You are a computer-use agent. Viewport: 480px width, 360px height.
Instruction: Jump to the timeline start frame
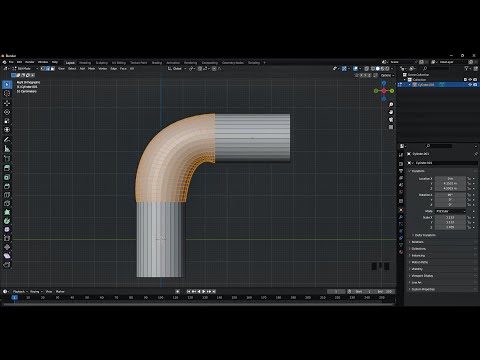click(189, 291)
